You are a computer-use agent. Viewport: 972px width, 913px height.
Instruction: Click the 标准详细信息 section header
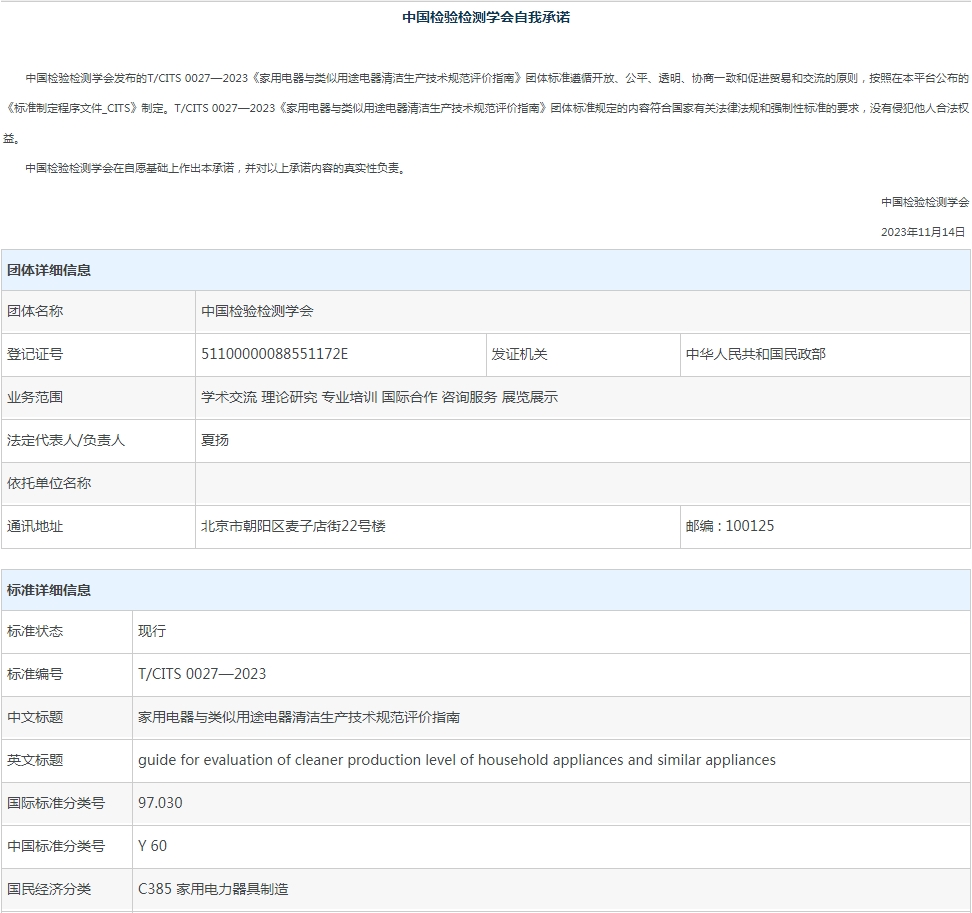pyautogui.click(x=486, y=590)
